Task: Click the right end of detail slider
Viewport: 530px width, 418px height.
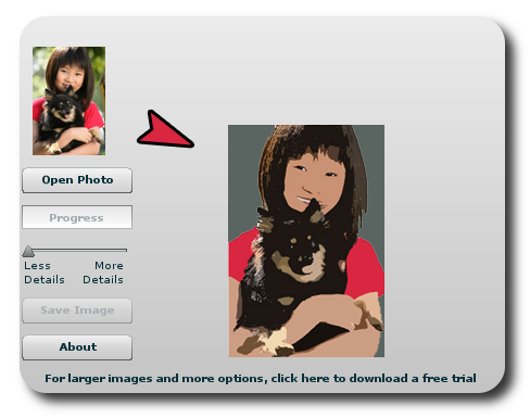Action: [x=126, y=250]
